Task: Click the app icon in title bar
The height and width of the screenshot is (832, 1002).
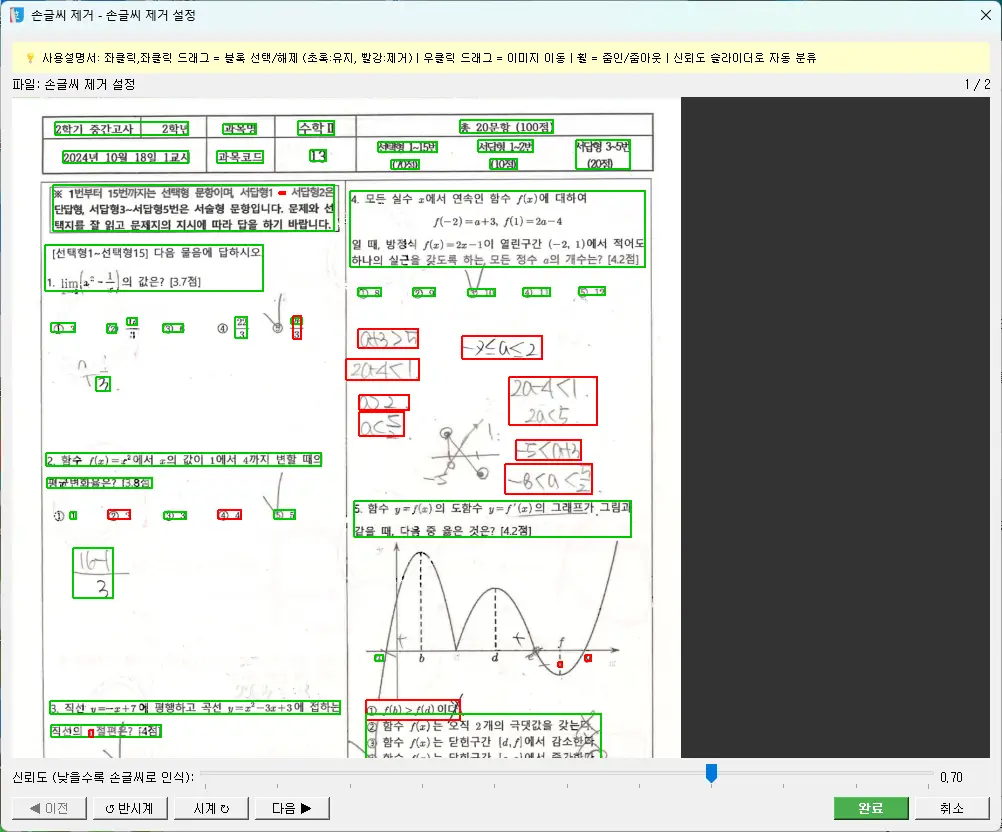Action: pyautogui.click(x=16, y=16)
